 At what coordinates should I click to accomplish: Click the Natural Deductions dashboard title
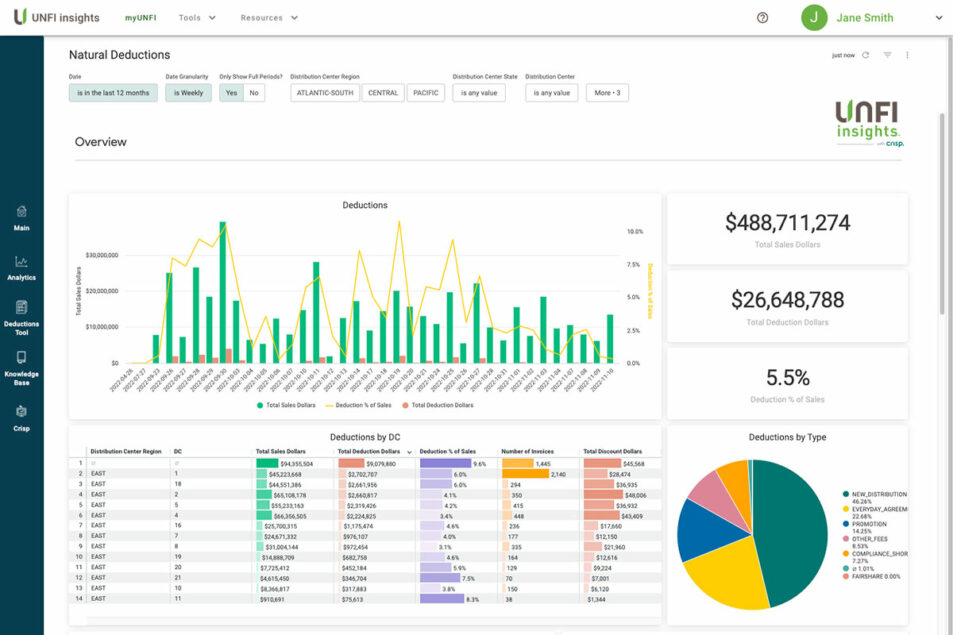[x=119, y=55]
